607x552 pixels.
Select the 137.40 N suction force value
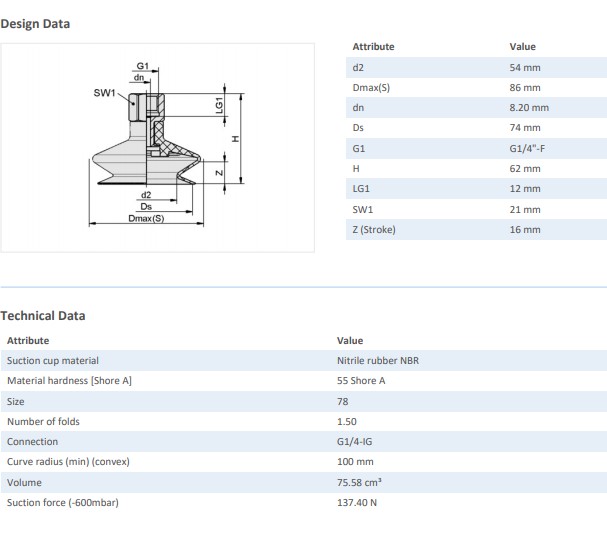(x=358, y=502)
